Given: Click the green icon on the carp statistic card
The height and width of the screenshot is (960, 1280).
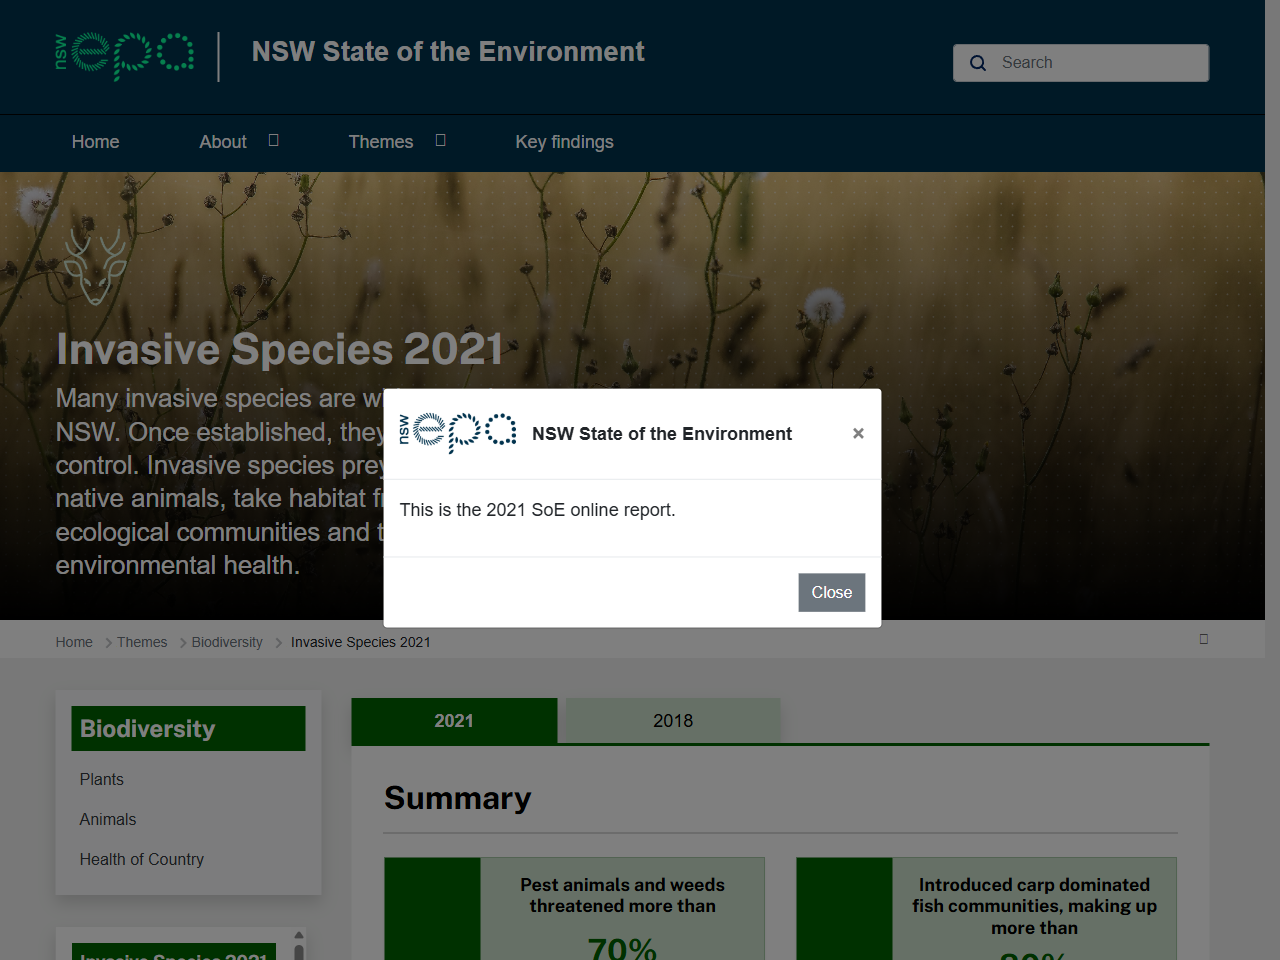Looking at the screenshot, I should [844, 908].
